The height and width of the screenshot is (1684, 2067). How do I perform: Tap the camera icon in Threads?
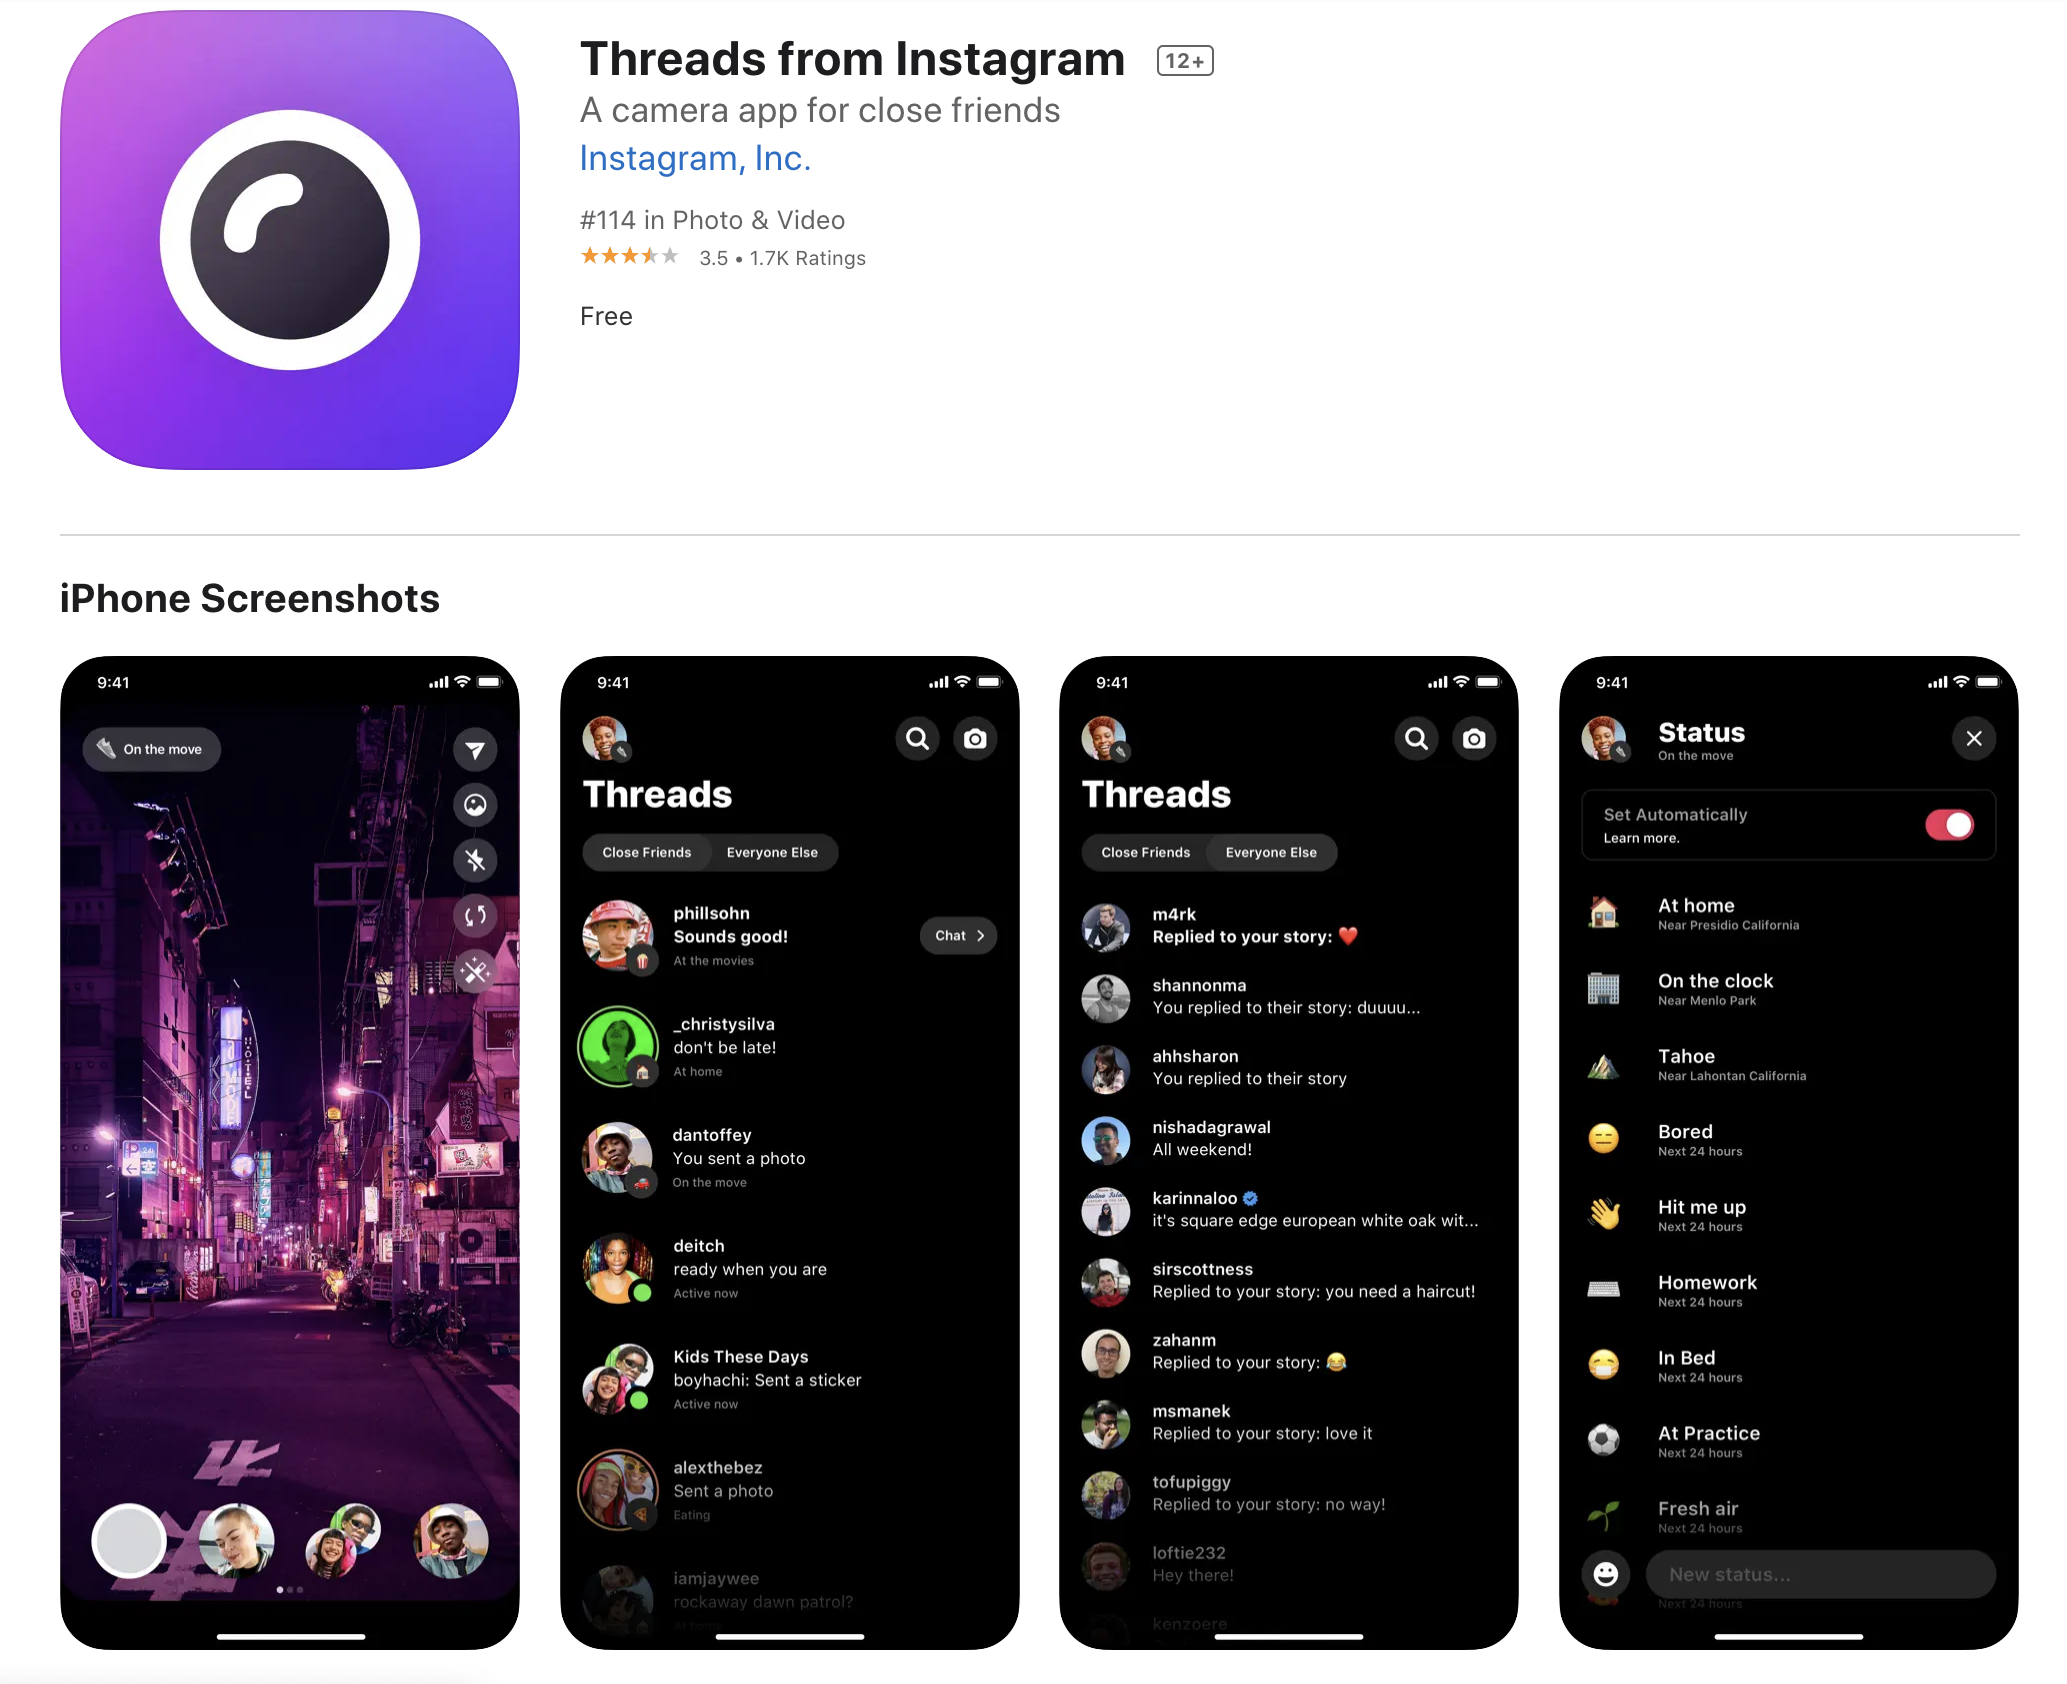coord(972,740)
